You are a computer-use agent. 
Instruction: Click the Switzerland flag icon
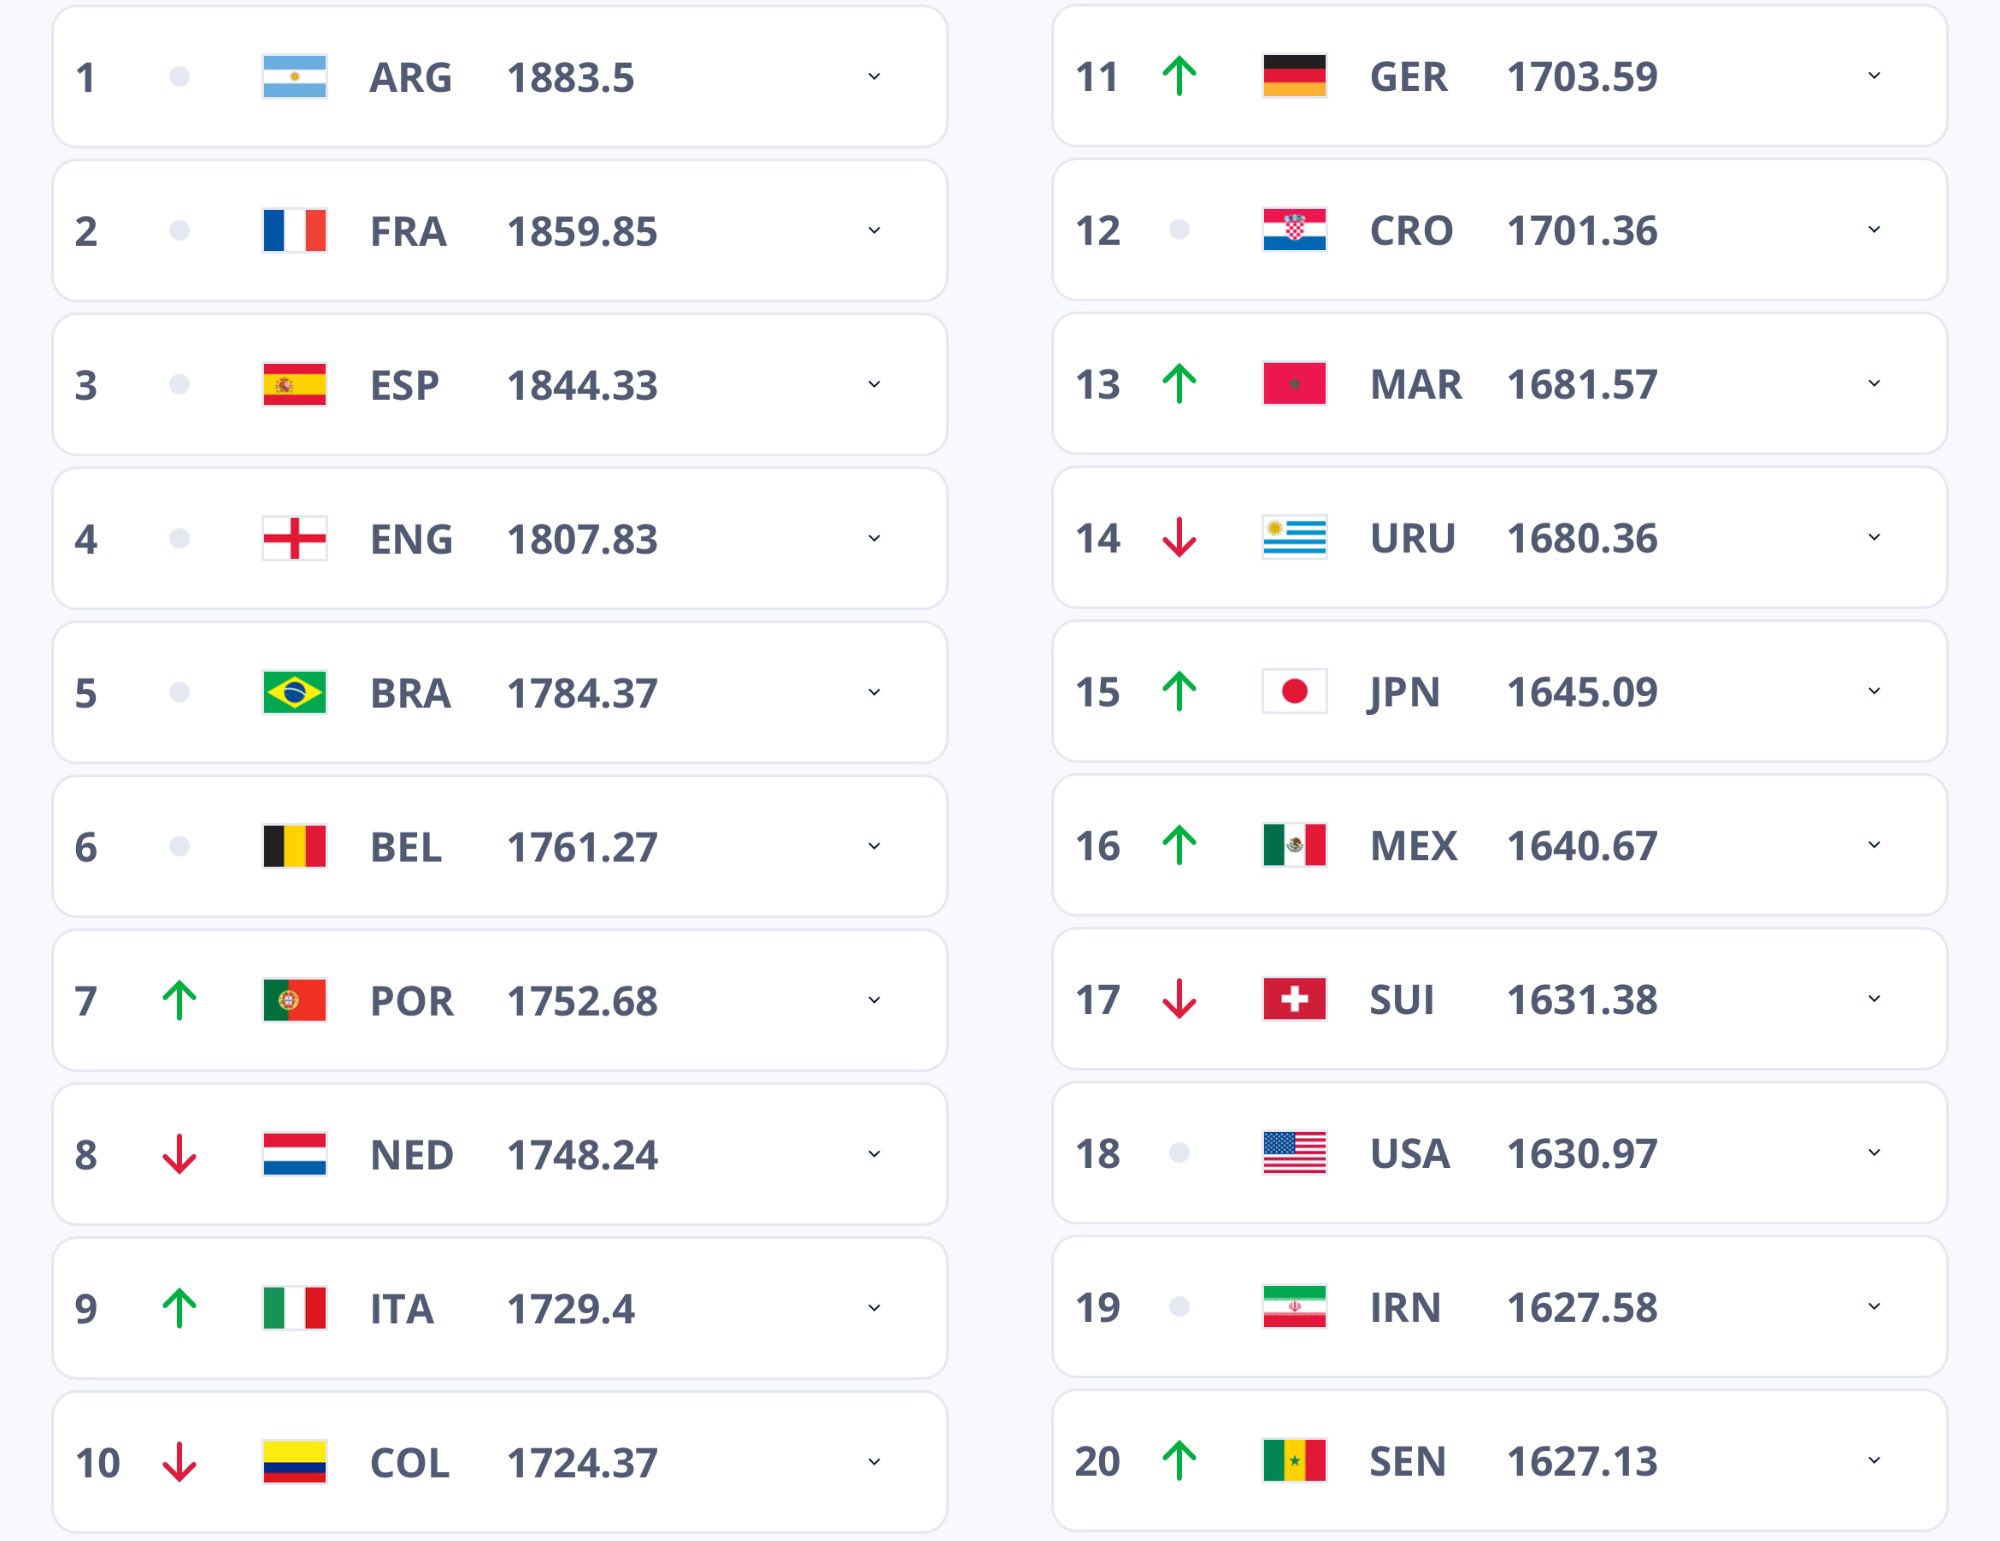coord(1294,999)
